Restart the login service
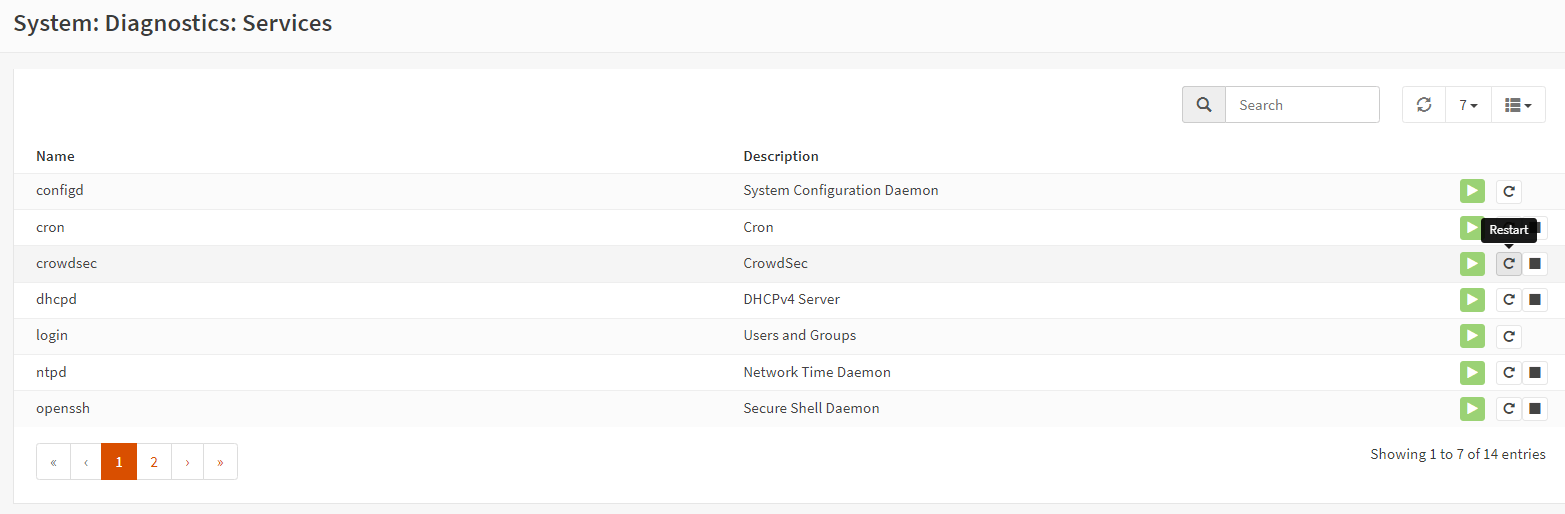Screen dimensions: 1565x514 [1508, 336]
